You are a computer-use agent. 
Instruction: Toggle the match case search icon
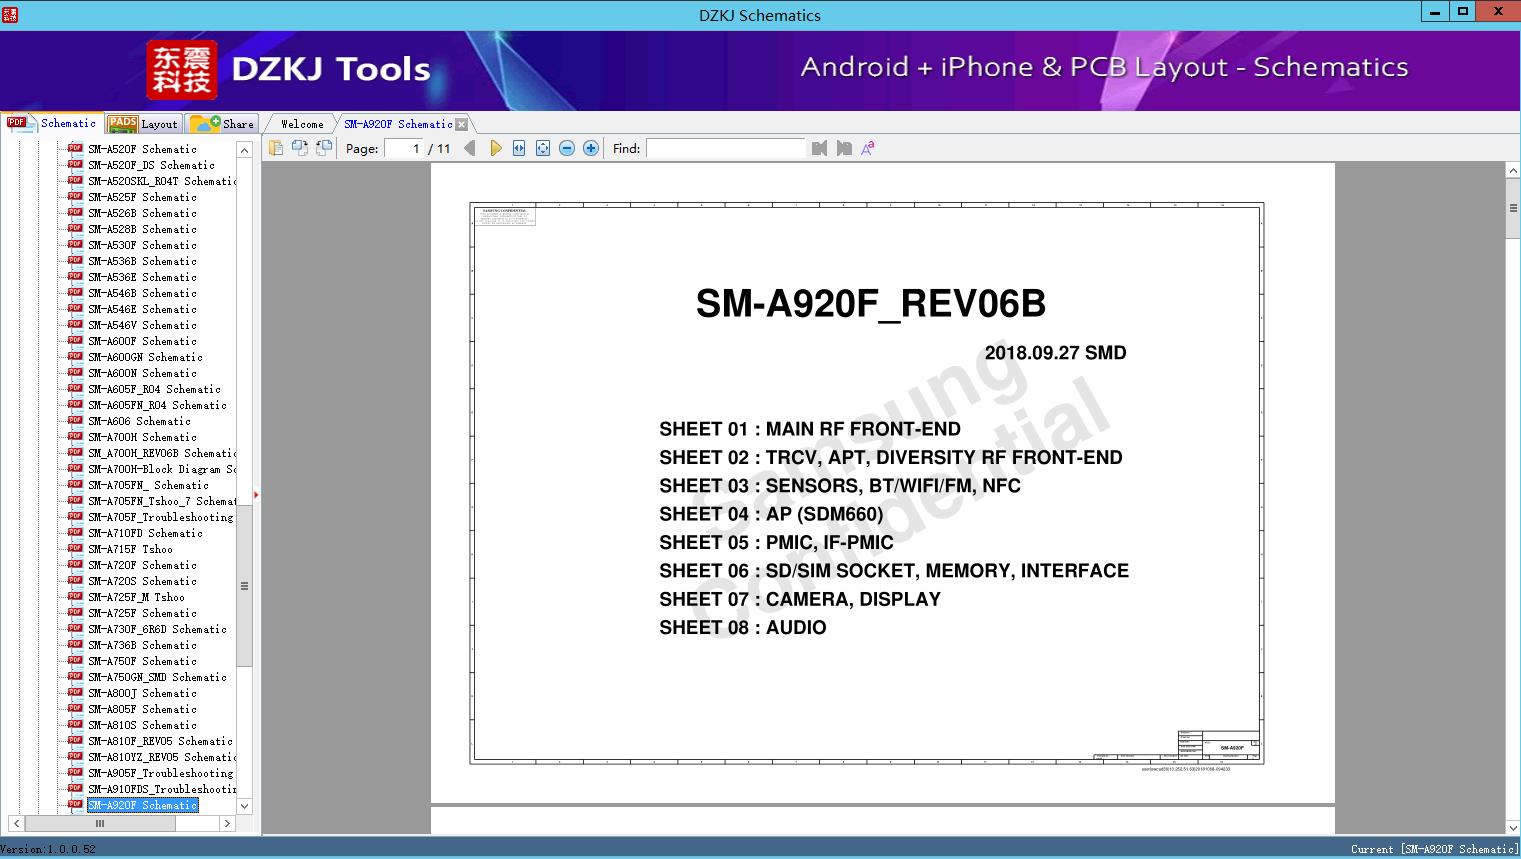point(868,148)
